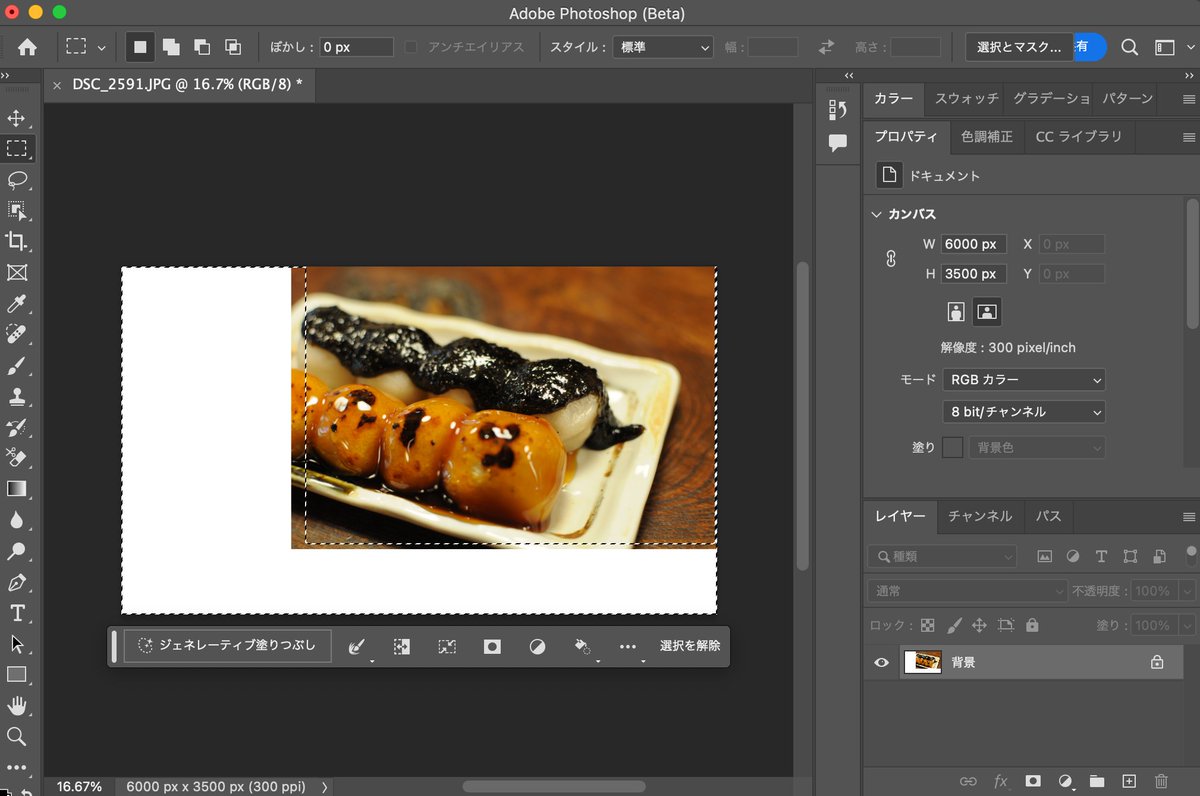The width and height of the screenshot is (1200, 796).
Task: Click the Search magnifier in options bar
Action: click(x=1130, y=47)
